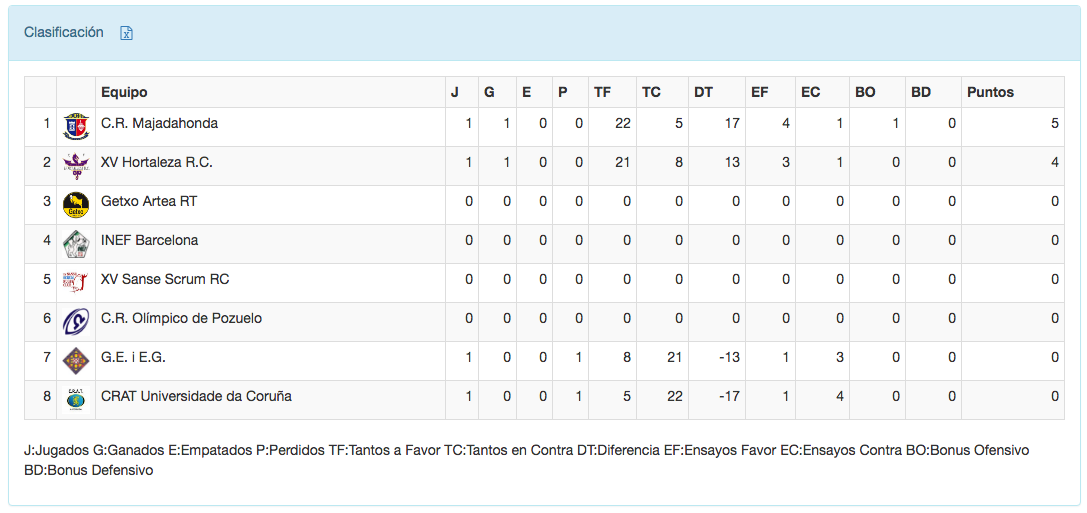1087x513 pixels.
Task: Click the INEF Barcelona team crest
Action: 75,243
